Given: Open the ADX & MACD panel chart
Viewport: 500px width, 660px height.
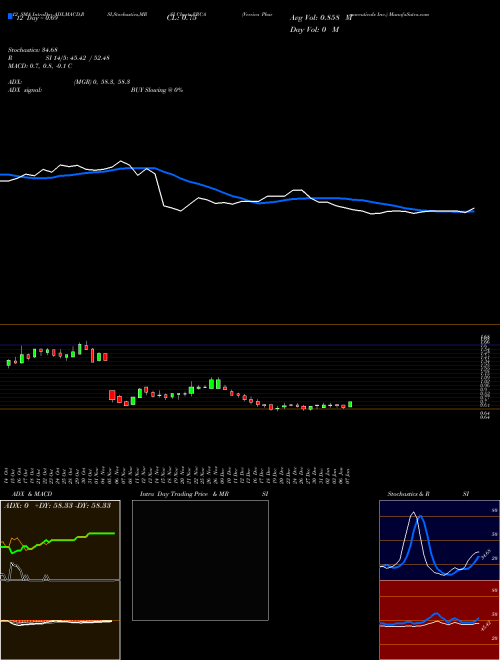Looking at the screenshot, I should [x=60, y=580].
